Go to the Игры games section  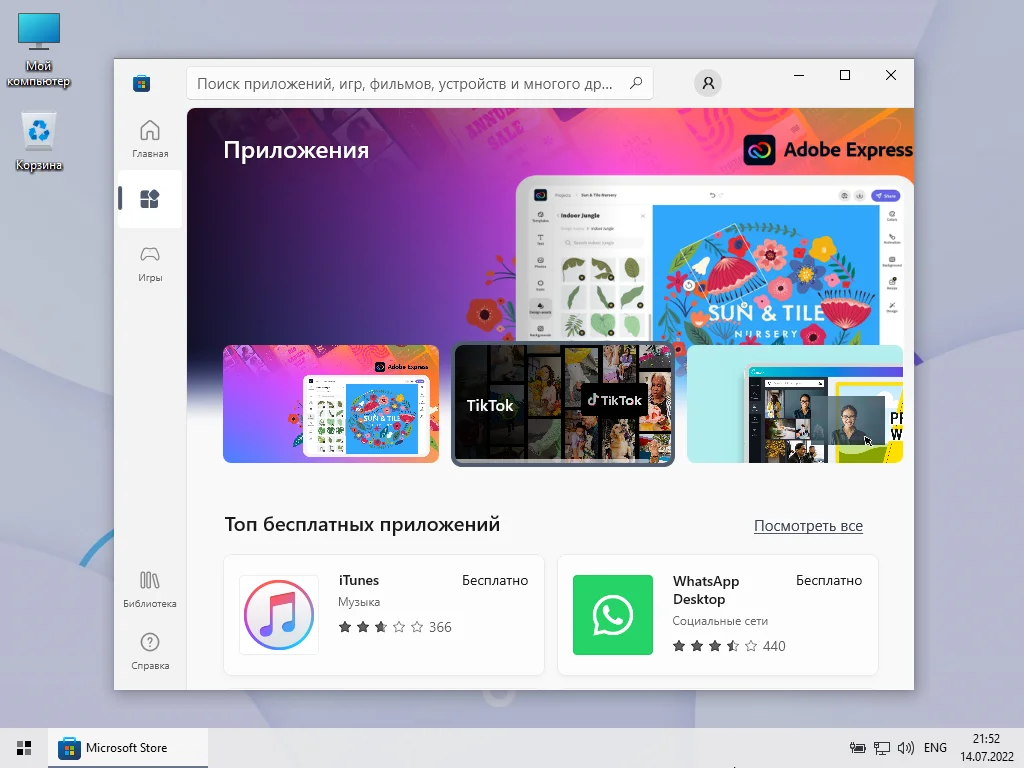point(150,263)
